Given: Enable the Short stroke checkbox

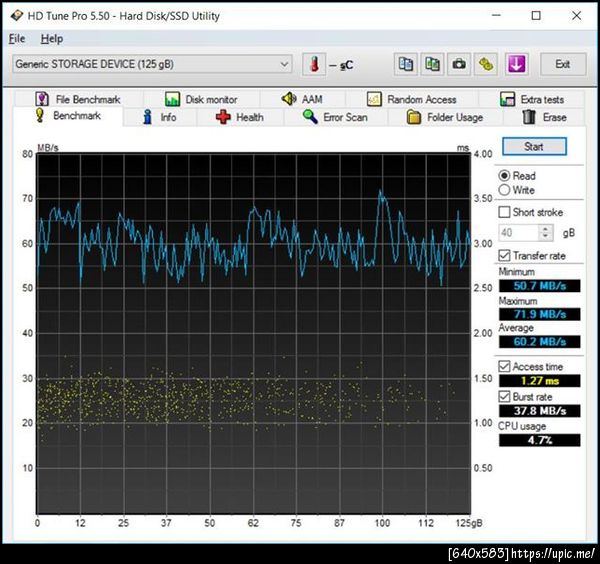Looking at the screenshot, I should click(x=504, y=212).
